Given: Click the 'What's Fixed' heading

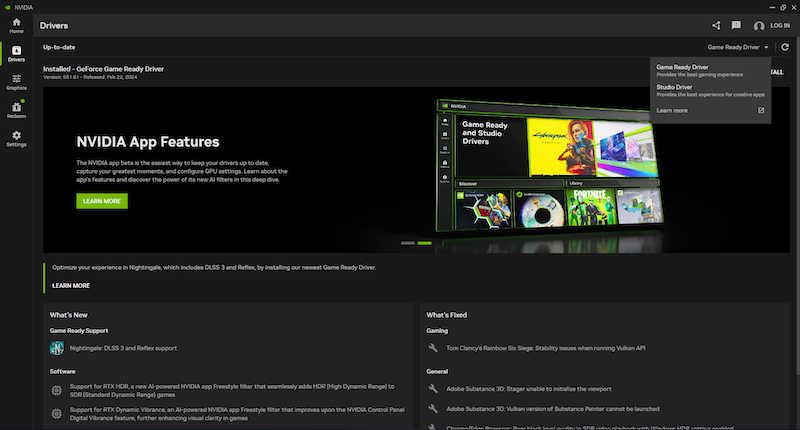Looking at the screenshot, I should click(446, 315).
